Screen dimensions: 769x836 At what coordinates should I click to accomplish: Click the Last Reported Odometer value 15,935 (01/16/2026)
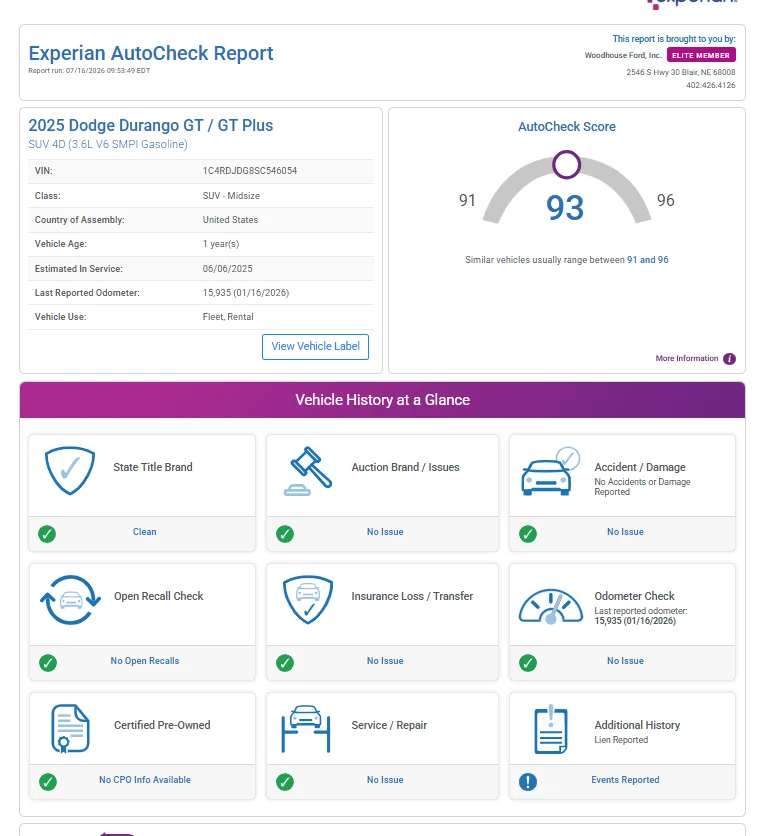click(246, 293)
